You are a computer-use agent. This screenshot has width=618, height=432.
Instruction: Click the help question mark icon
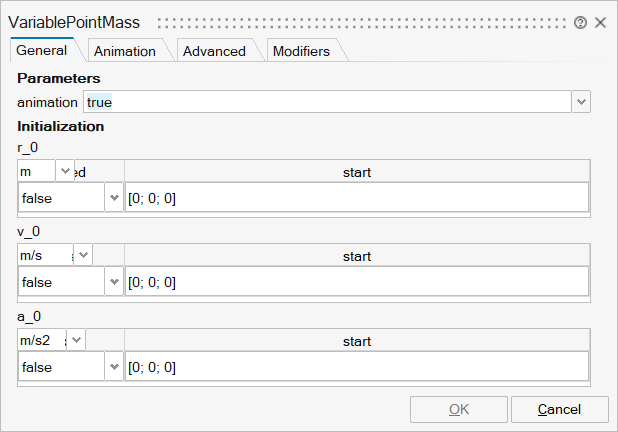(x=580, y=22)
